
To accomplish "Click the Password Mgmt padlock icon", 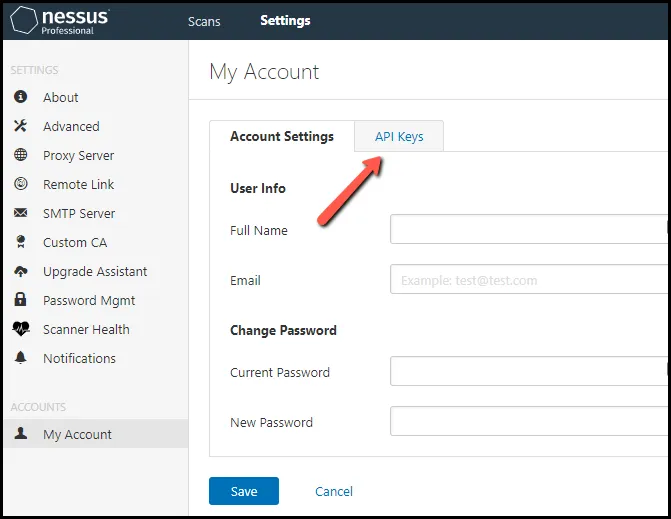I will click(x=21, y=300).
